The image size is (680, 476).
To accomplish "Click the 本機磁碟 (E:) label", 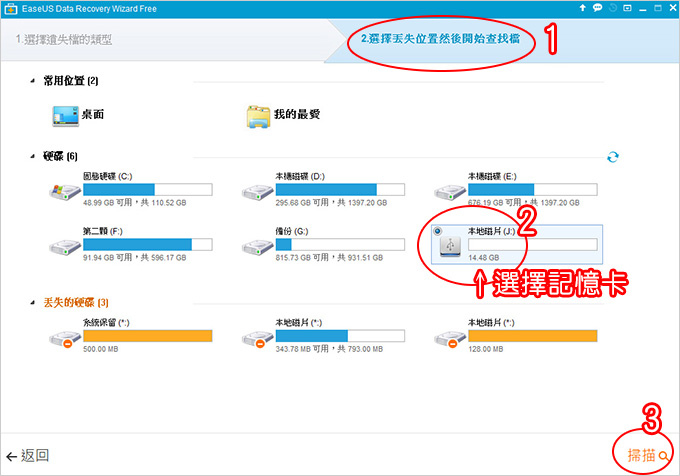I will (492, 176).
